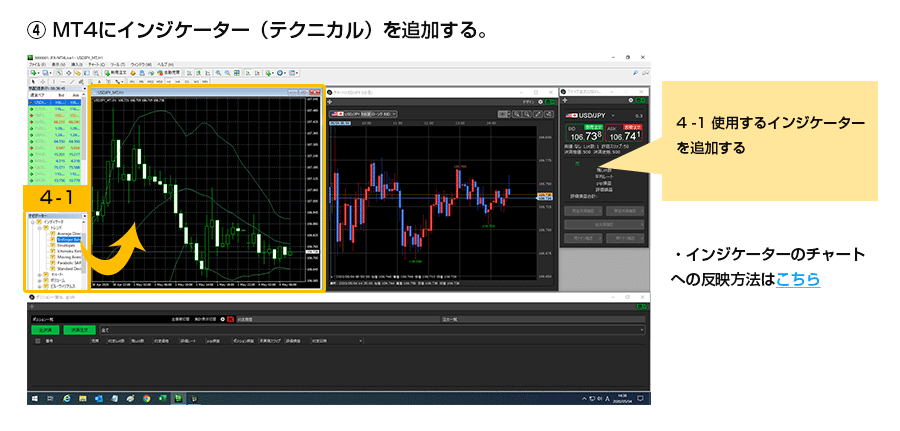Screen dimensions: 900x431
Task: Click the zoom in magnifier in MT4 toolbar
Action: (218, 73)
